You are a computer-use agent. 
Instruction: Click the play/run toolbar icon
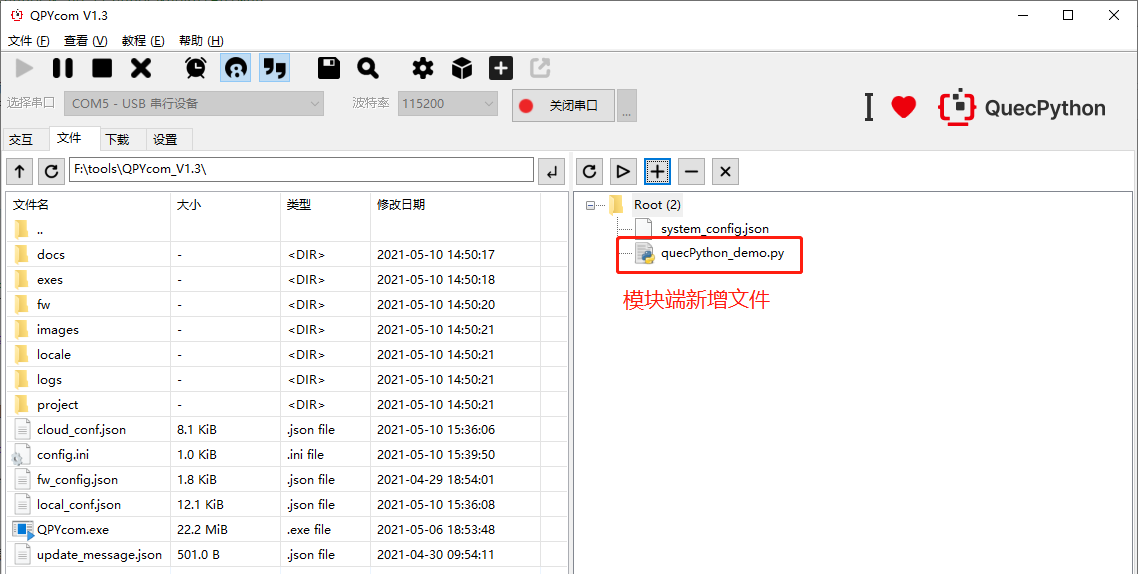point(24,68)
